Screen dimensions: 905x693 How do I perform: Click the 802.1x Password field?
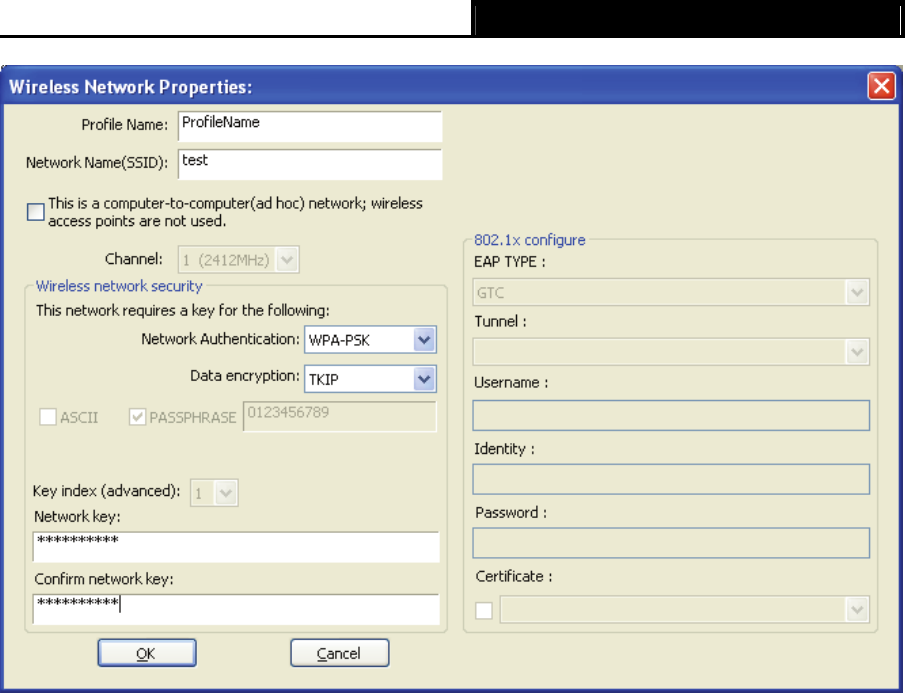(x=671, y=542)
